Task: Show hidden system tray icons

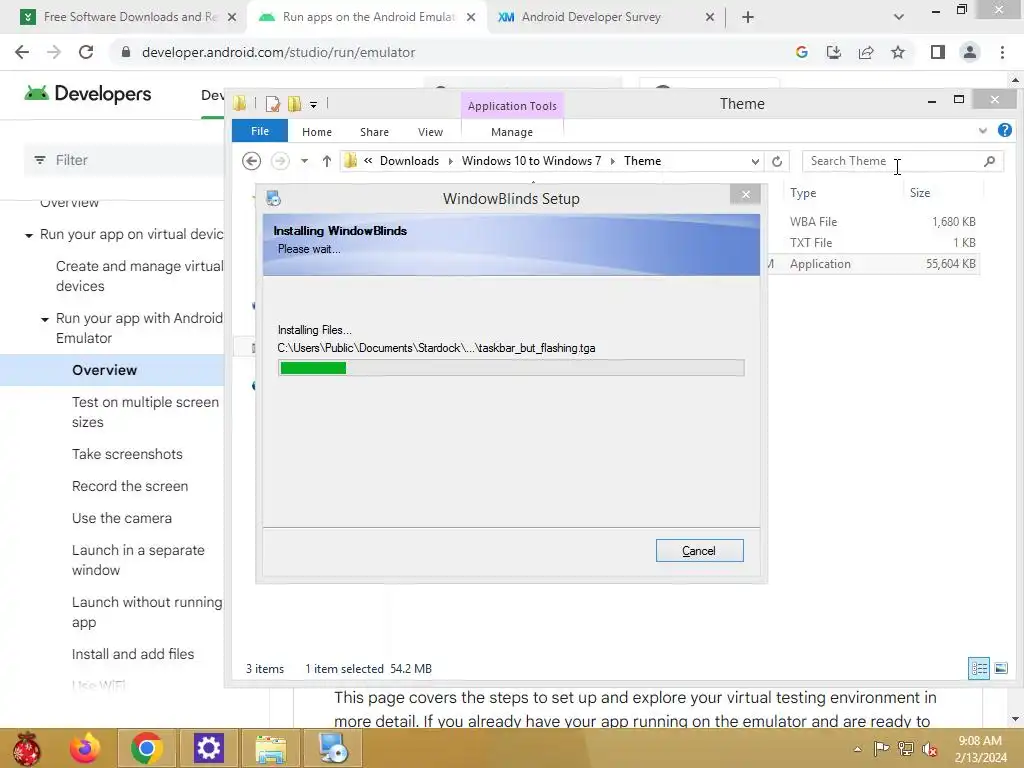Action: [857, 749]
